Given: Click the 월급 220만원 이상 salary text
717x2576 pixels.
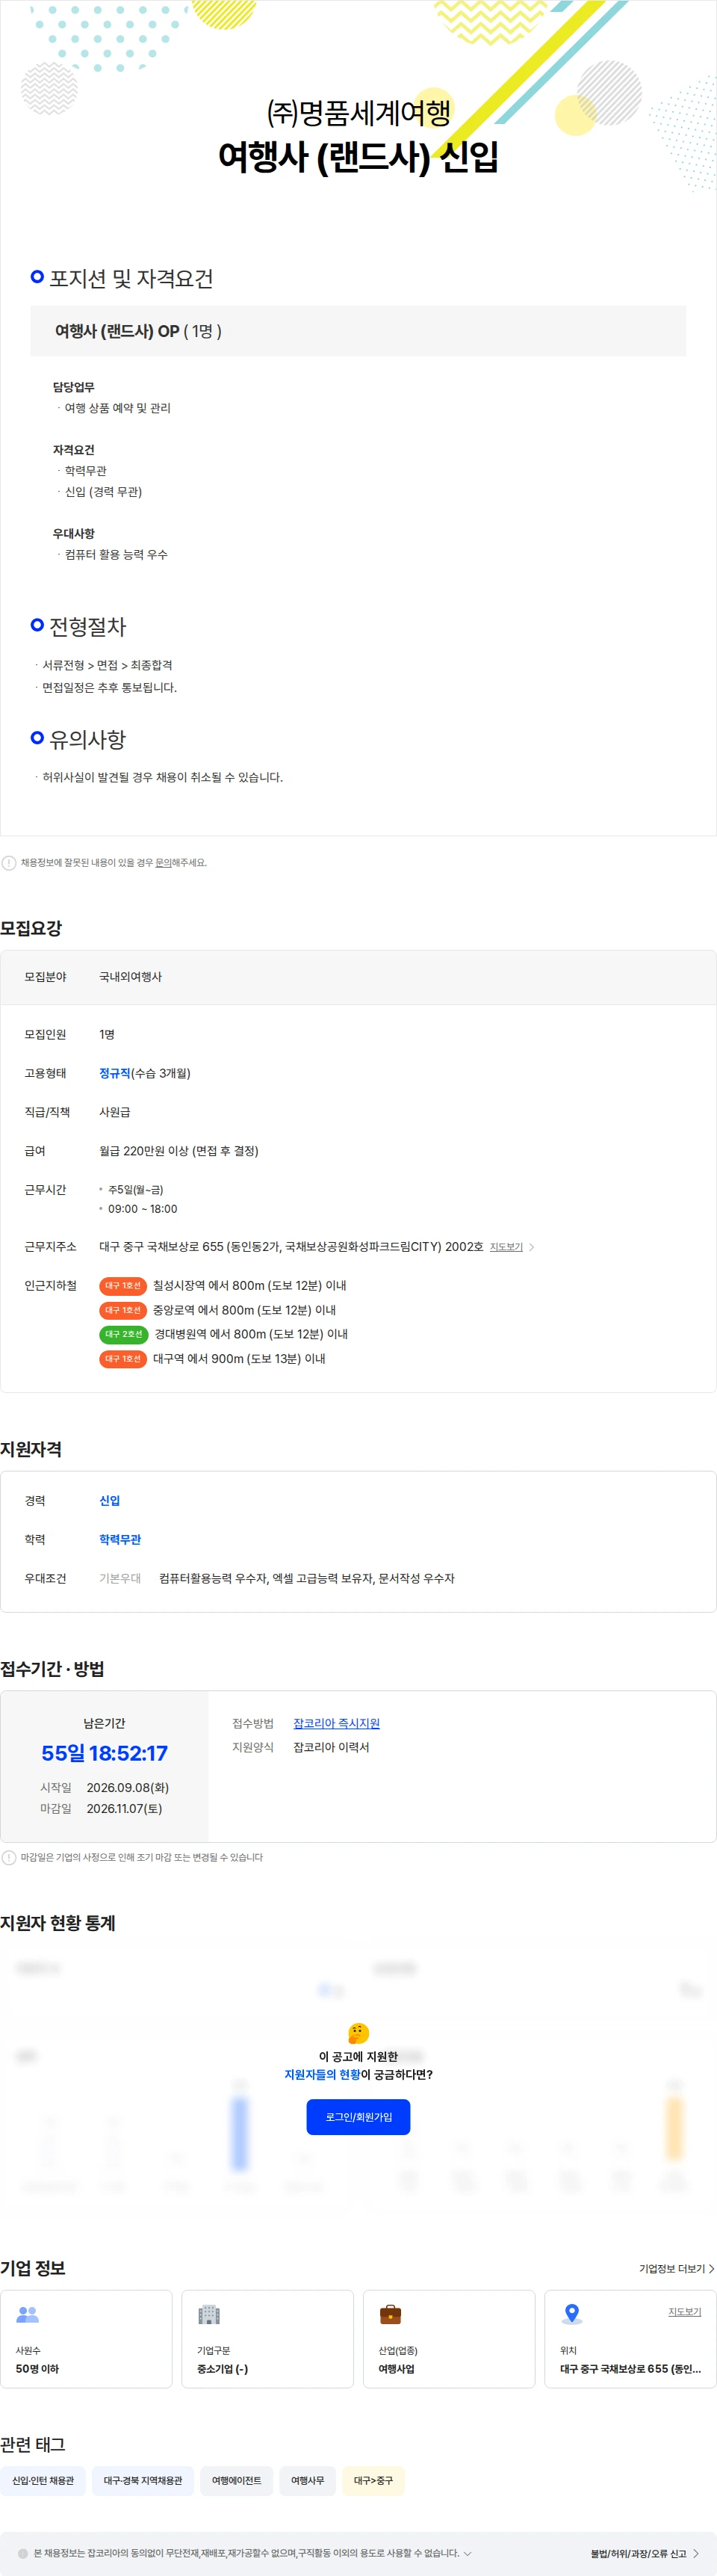Looking at the screenshot, I should (x=179, y=1151).
